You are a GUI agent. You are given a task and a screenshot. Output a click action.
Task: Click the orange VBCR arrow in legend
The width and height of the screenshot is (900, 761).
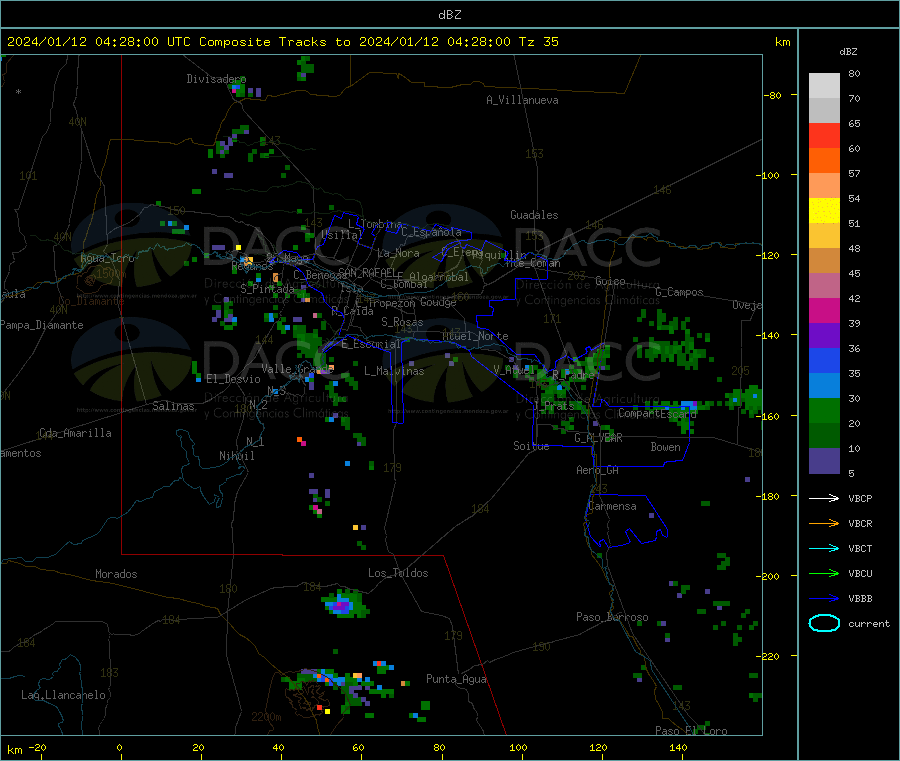pos(824,523)
